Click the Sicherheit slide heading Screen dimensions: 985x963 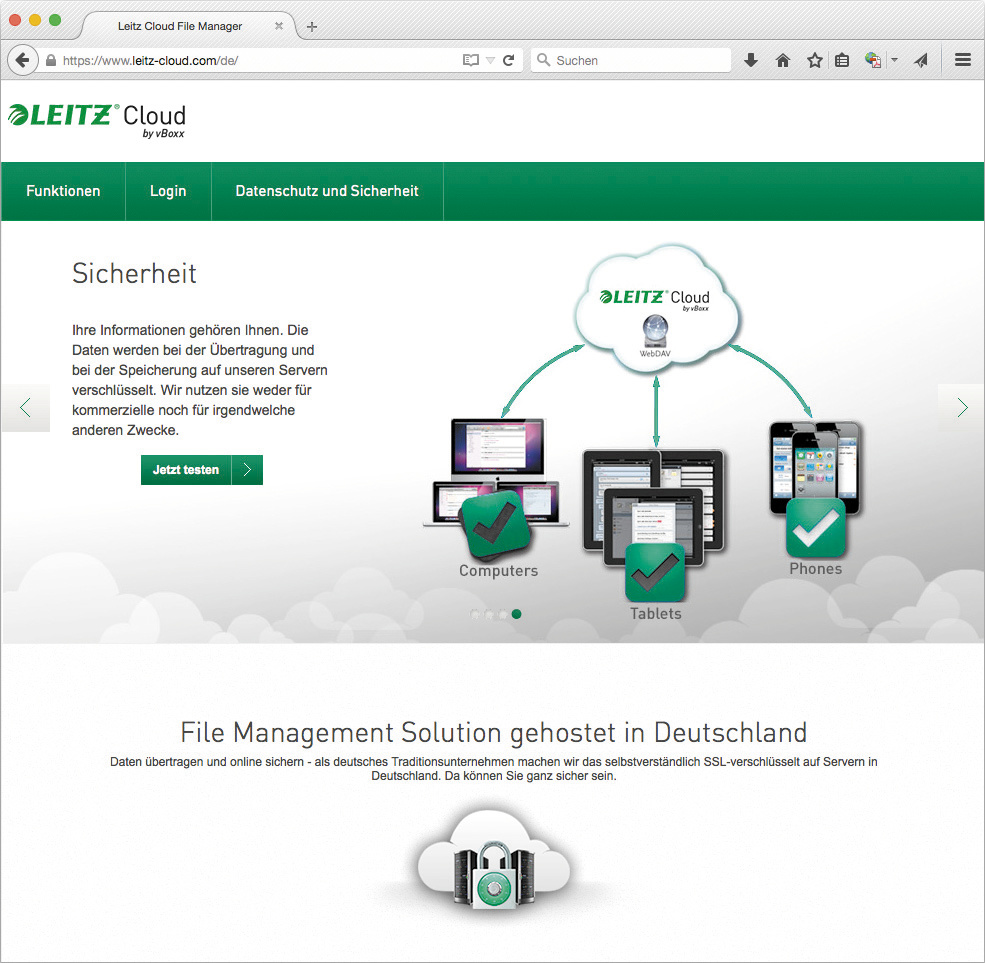point(134,273)
